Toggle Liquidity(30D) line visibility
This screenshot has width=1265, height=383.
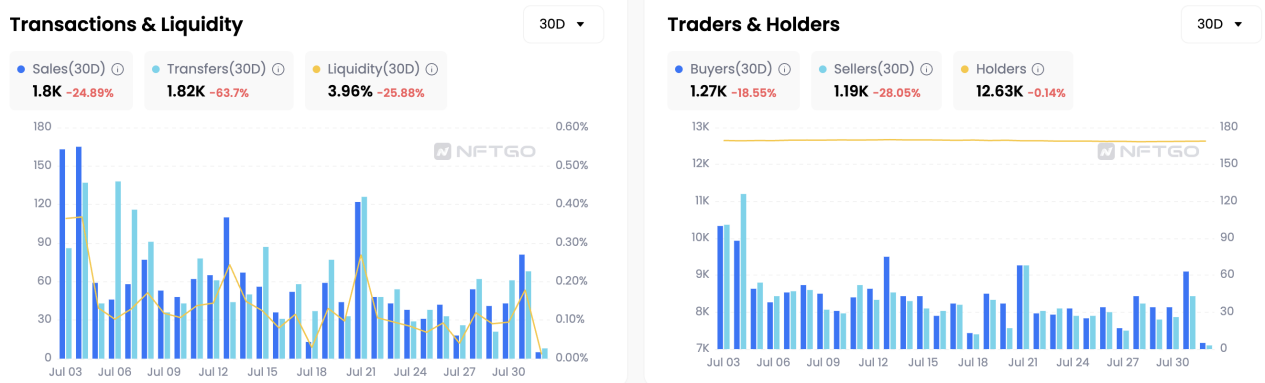(x=366, y=69)
